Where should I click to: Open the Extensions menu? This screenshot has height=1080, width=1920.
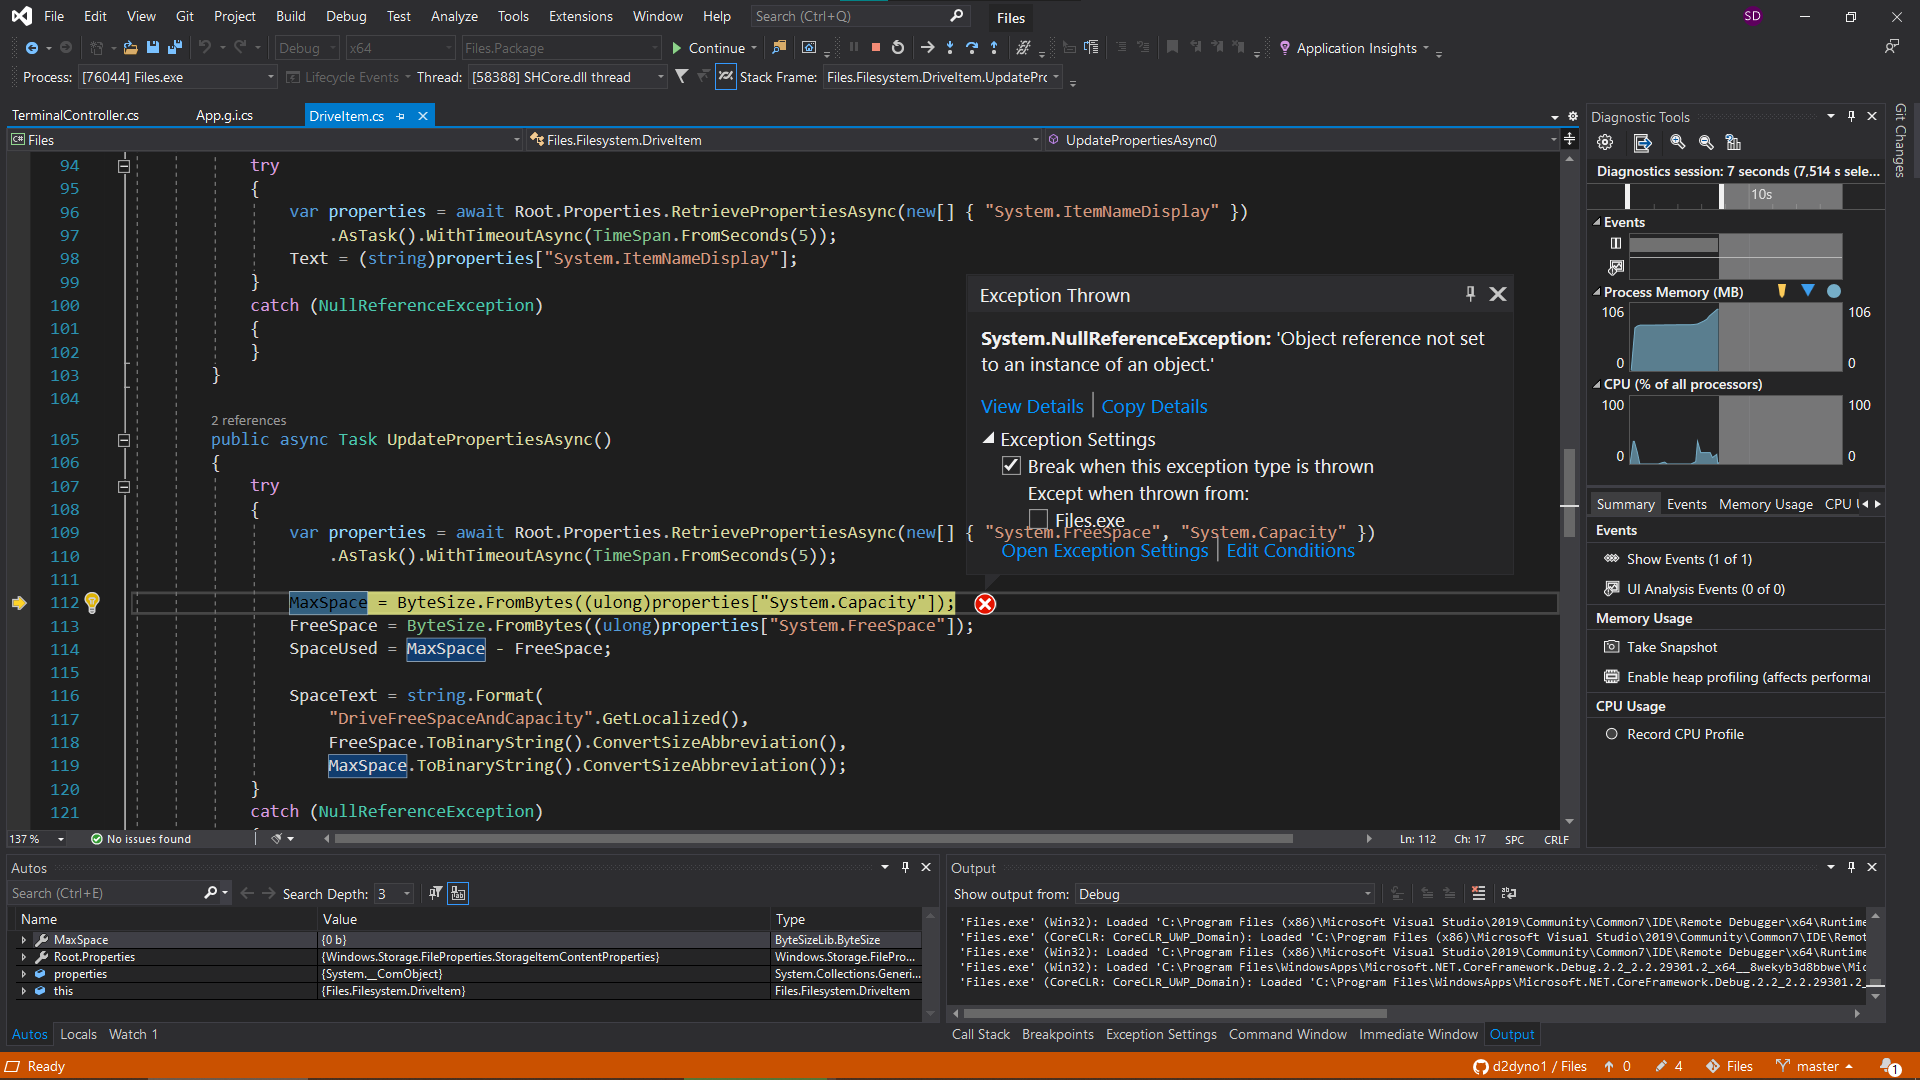click(580, 16)
